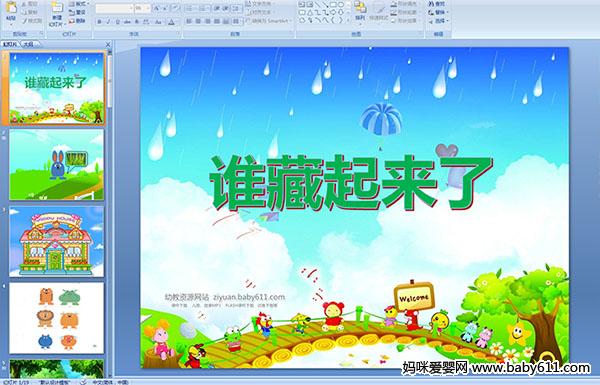Image resolution: width=600 pixels, height=385 pixels.
Task: Click the Convert to SmartArt icon
Action: coord(269,21)
